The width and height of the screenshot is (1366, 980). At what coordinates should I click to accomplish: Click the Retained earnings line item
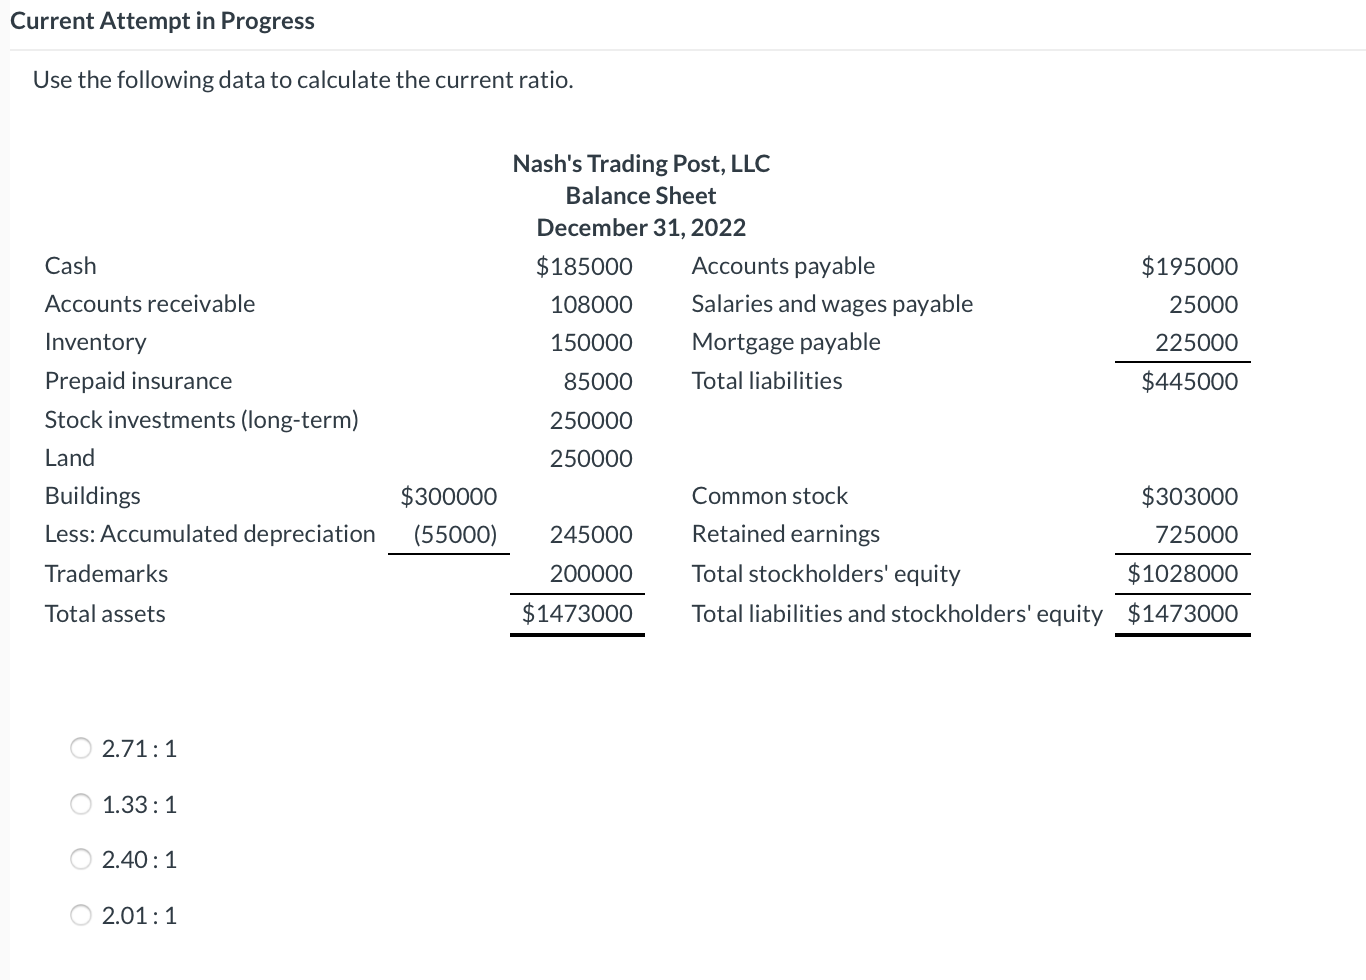[785, 533]
